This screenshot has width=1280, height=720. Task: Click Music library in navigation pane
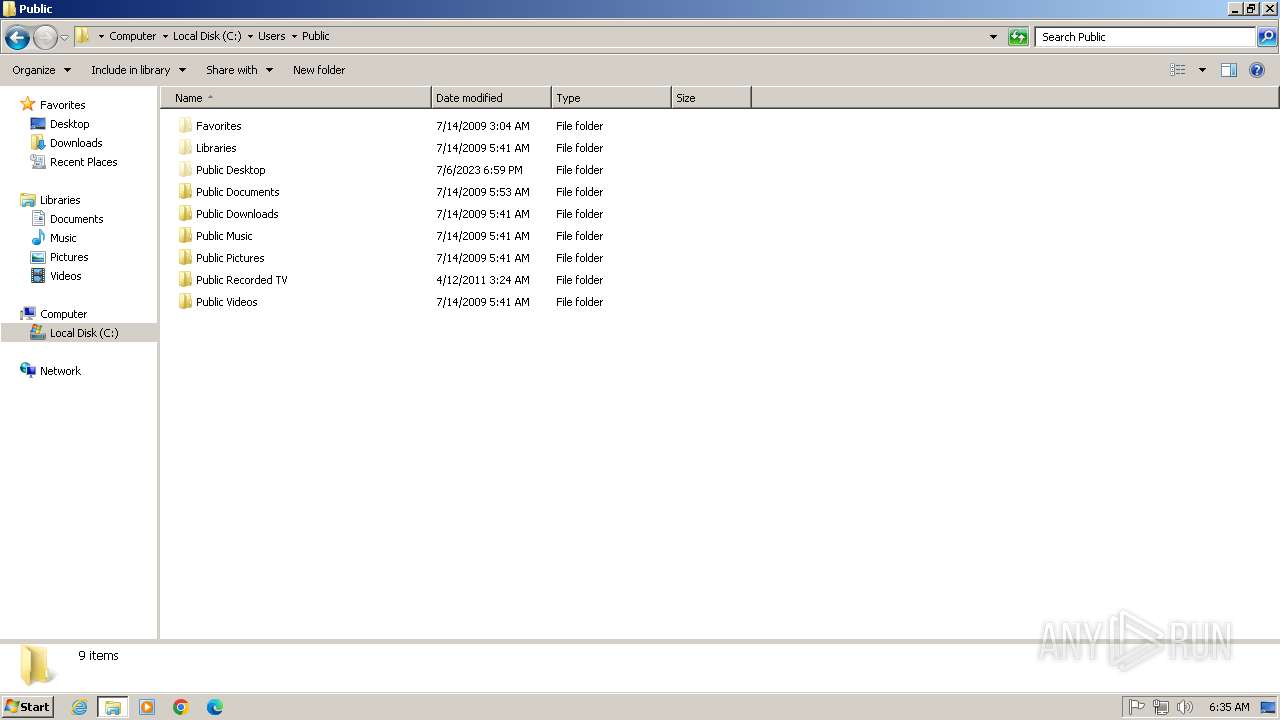click(x=63, y=238)
